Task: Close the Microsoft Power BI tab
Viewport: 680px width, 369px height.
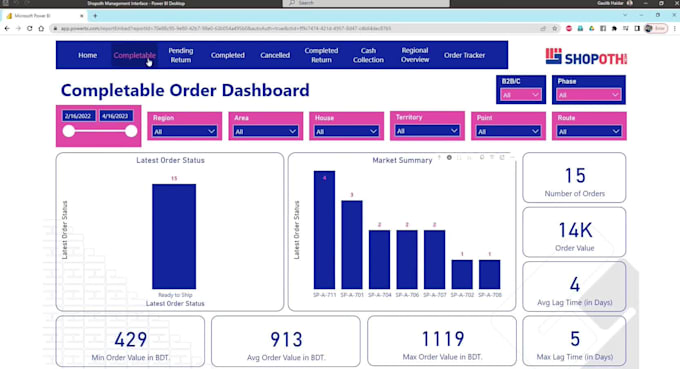Action: pyautogui.click(x=82, y=16)
